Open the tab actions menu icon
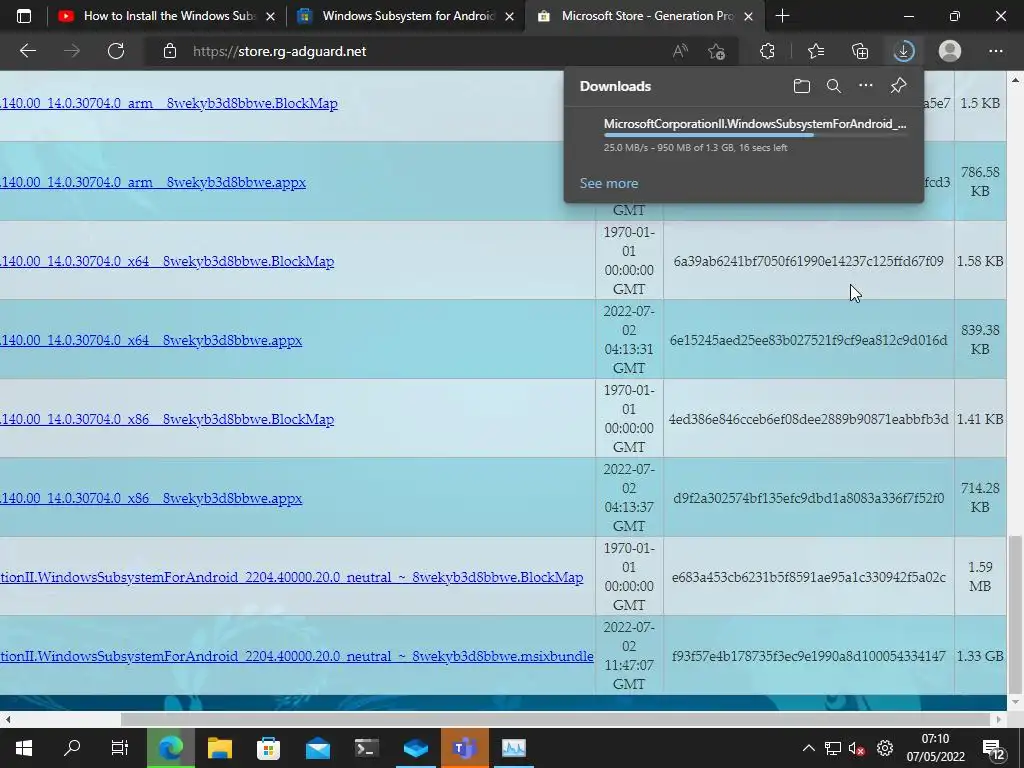This screenshot has height=768, width=1024. (x=24, y=16)
